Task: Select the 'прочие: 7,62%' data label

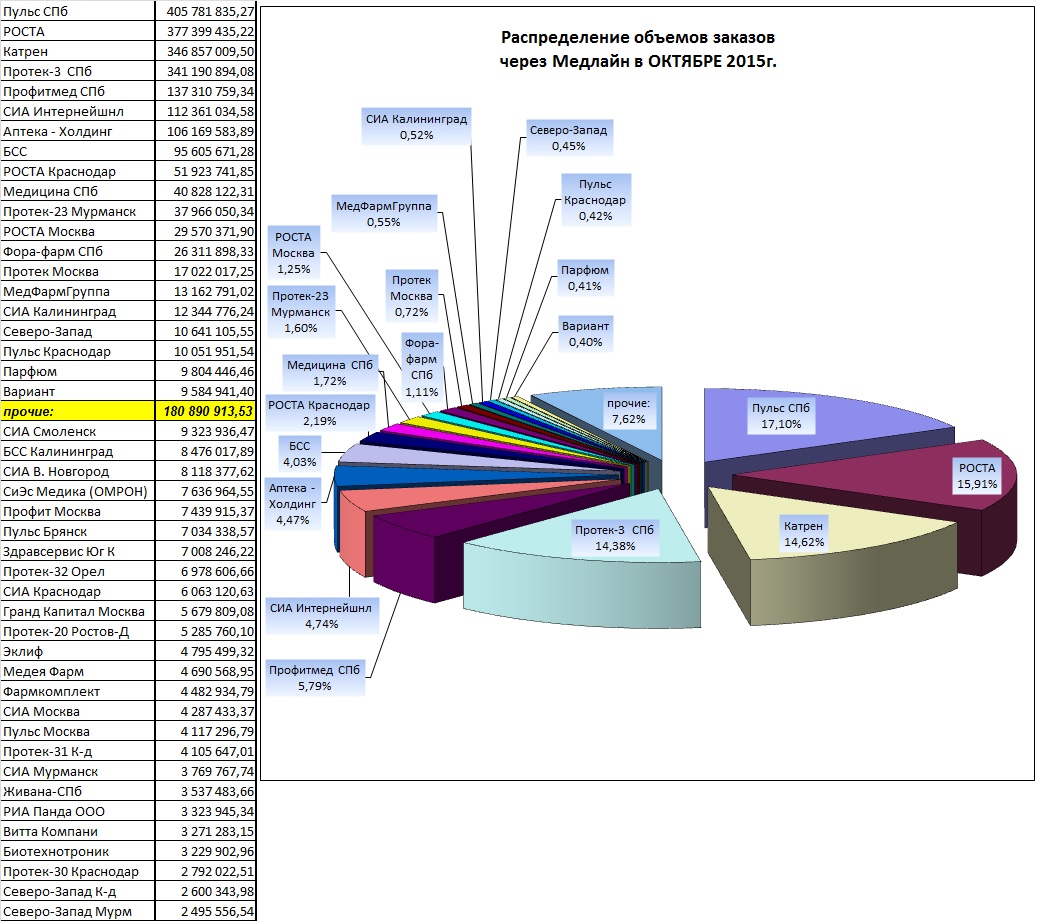Action: pos(629,410)
